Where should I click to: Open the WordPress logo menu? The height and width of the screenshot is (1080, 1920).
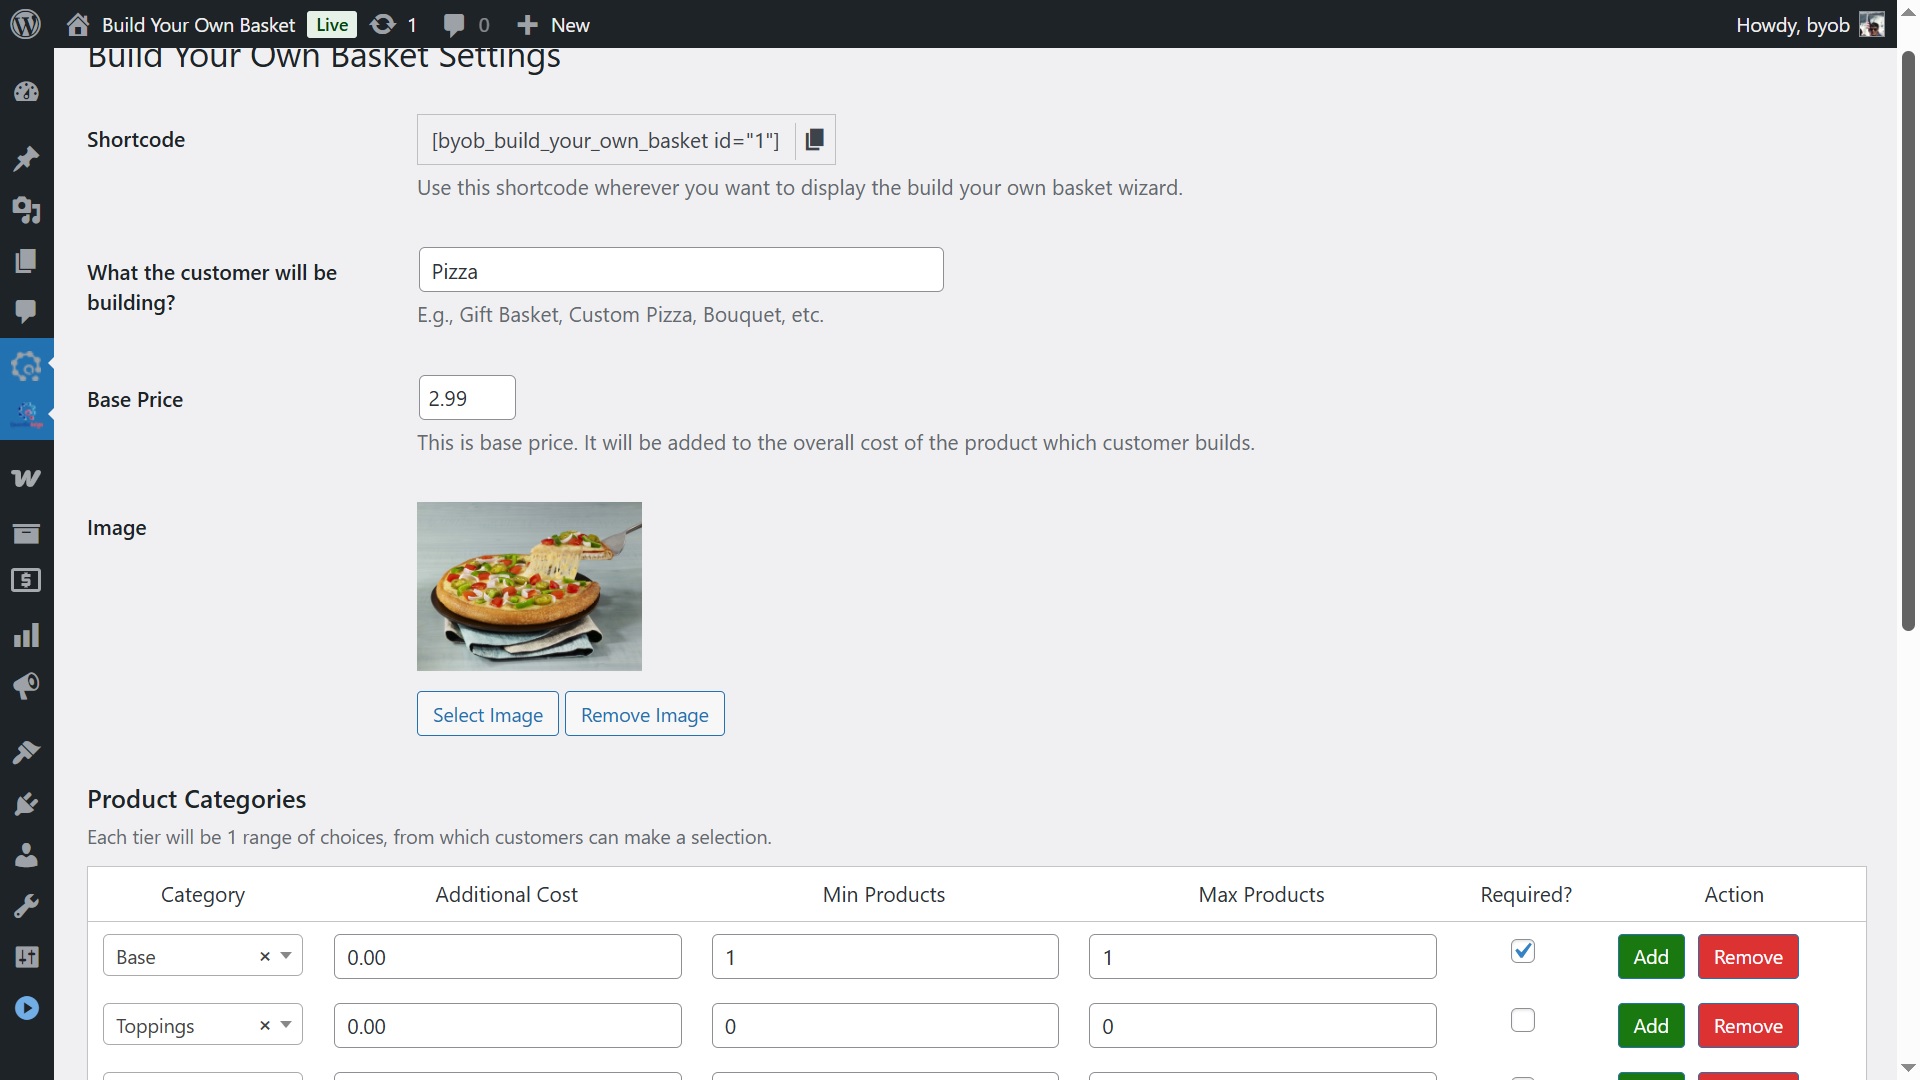(26, 24)
